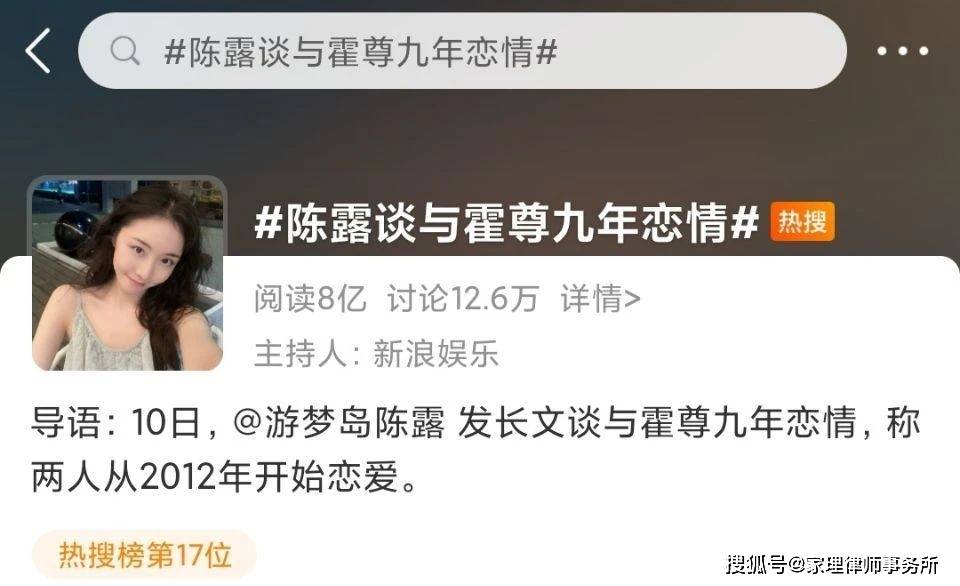The image size is (960, 586).
Task: Open the topic cover photo thumbnail
Action: (127, 274)
